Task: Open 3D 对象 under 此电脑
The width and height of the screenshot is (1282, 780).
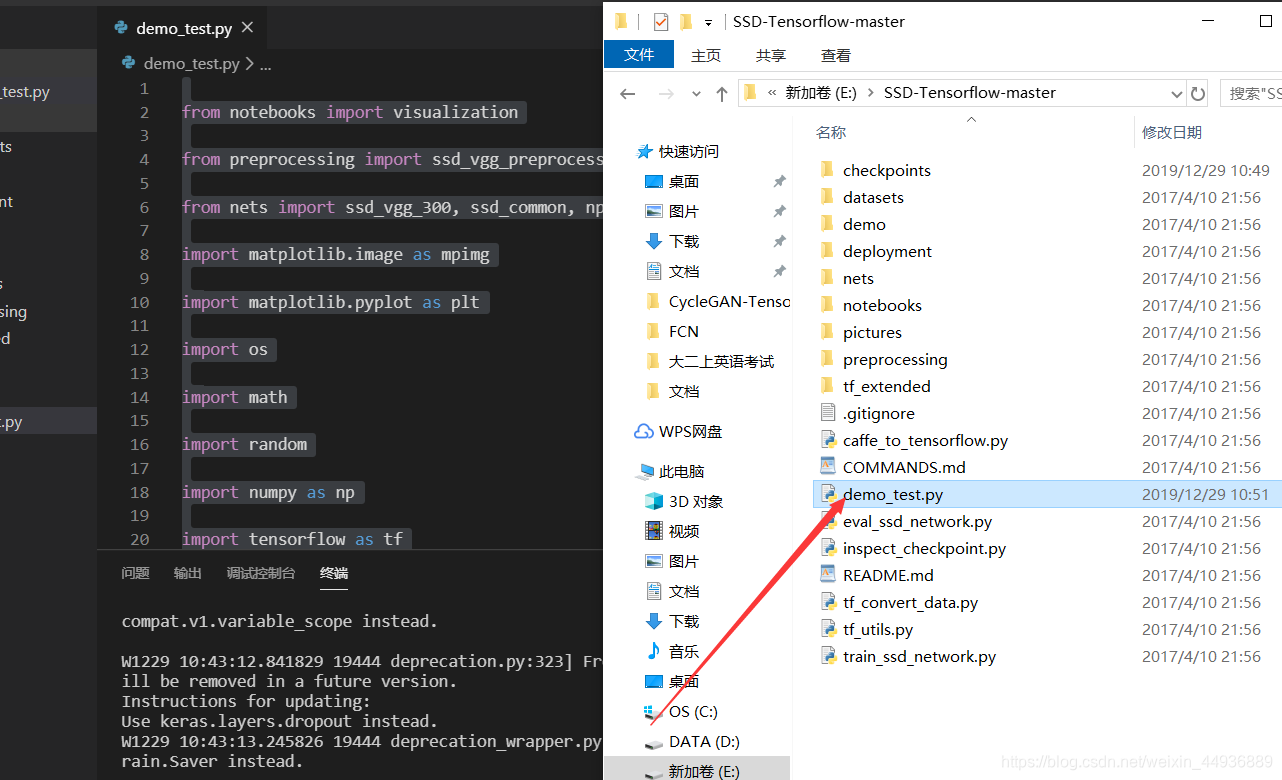Action: click(x=696, y=501)
